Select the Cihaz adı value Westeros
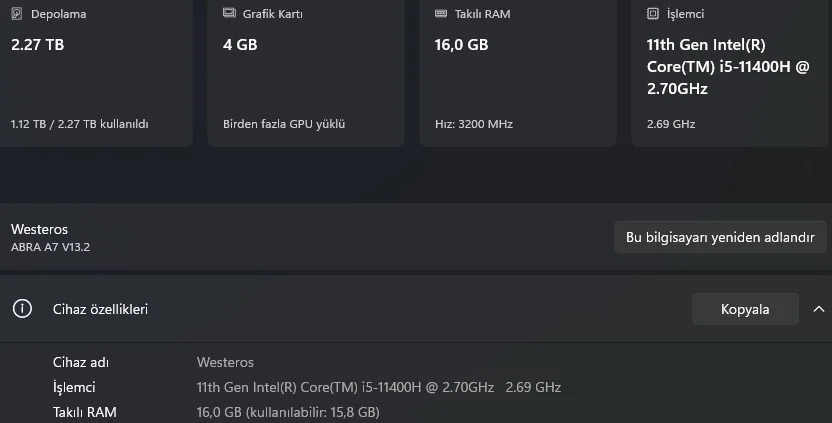 (225, 362)
